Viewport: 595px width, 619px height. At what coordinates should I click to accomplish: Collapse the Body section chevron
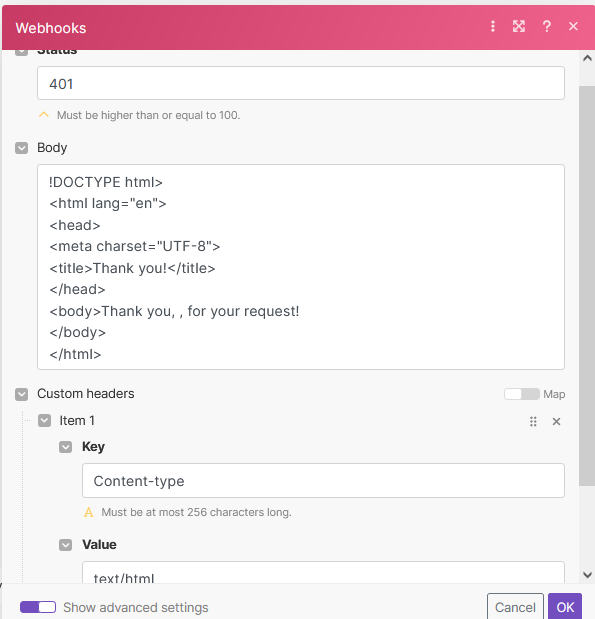(22, 148)
